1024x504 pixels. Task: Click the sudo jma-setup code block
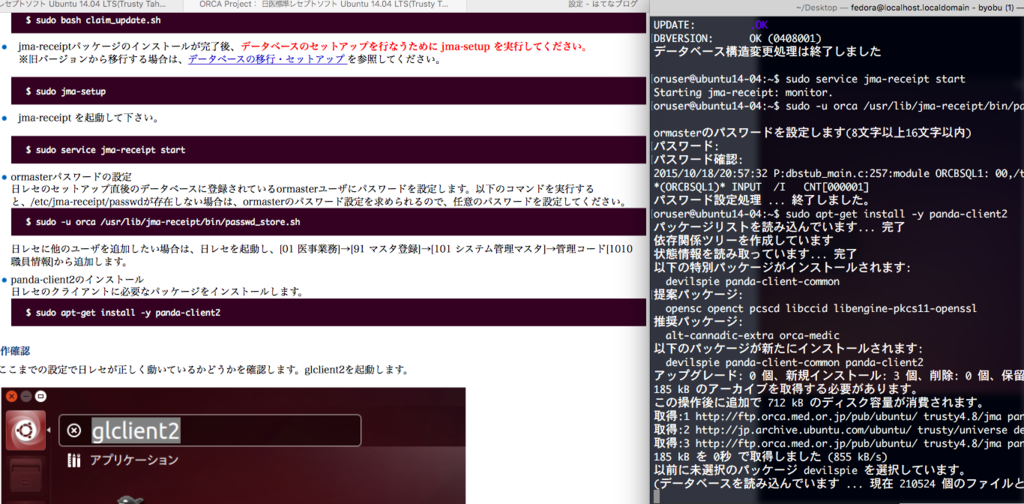(328, 91)
